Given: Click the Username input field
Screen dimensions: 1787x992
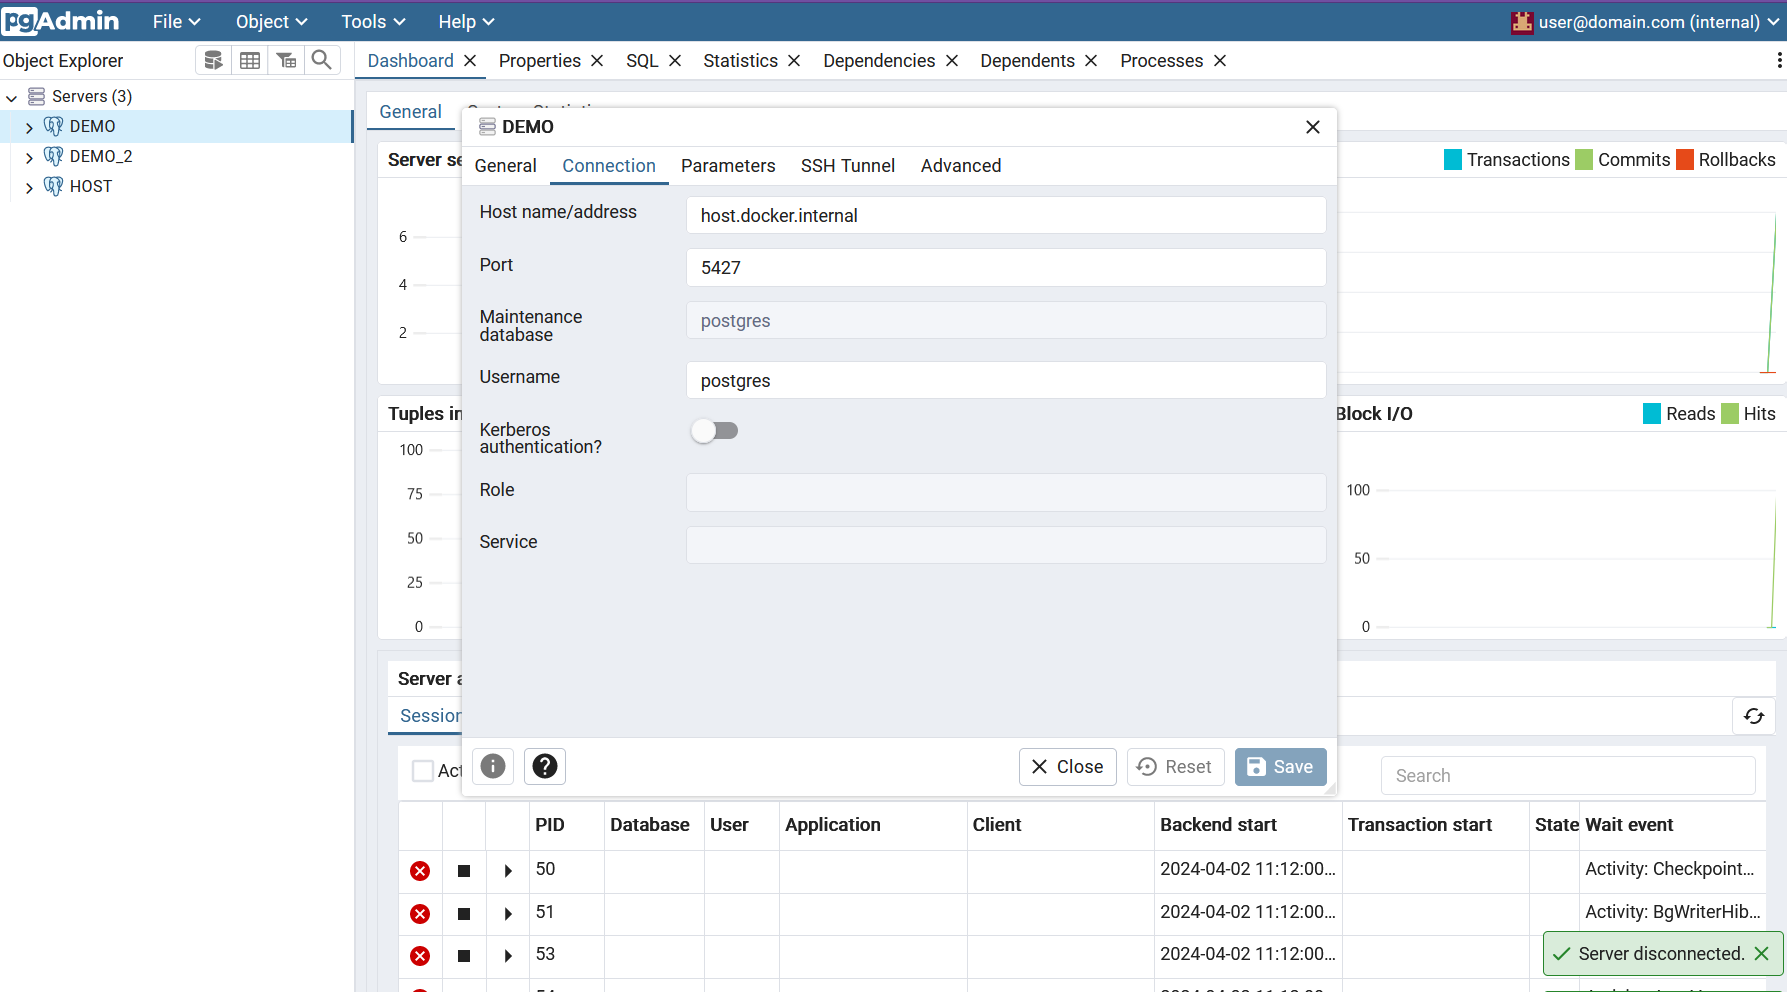Looking at the screenshot, I should (x=1006, y=380).
